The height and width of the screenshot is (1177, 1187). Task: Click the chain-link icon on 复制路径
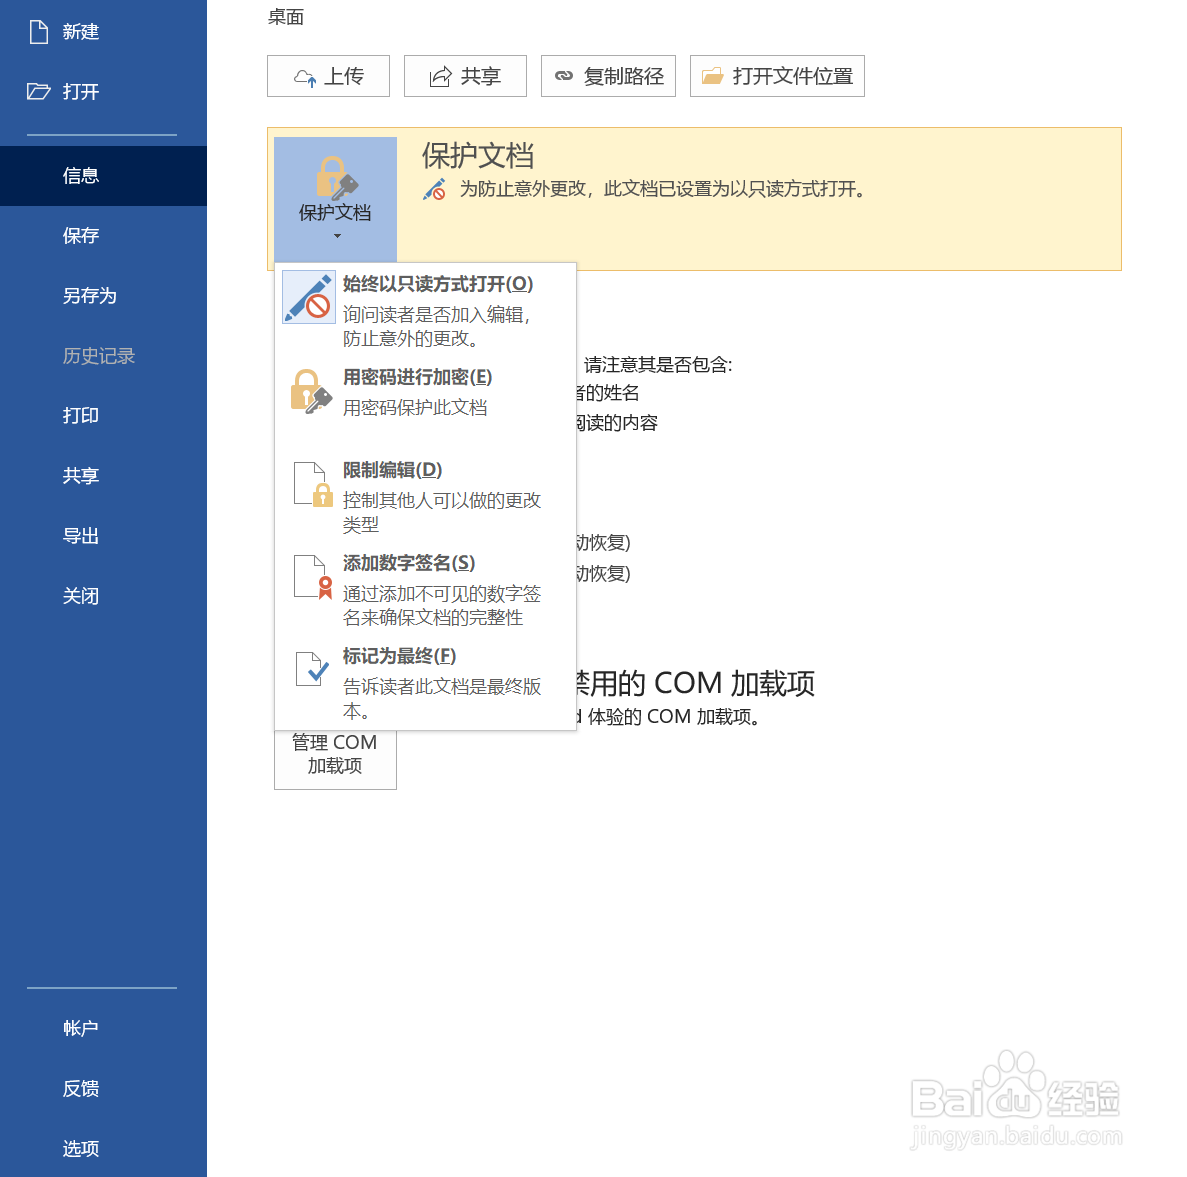click(564, 75)
